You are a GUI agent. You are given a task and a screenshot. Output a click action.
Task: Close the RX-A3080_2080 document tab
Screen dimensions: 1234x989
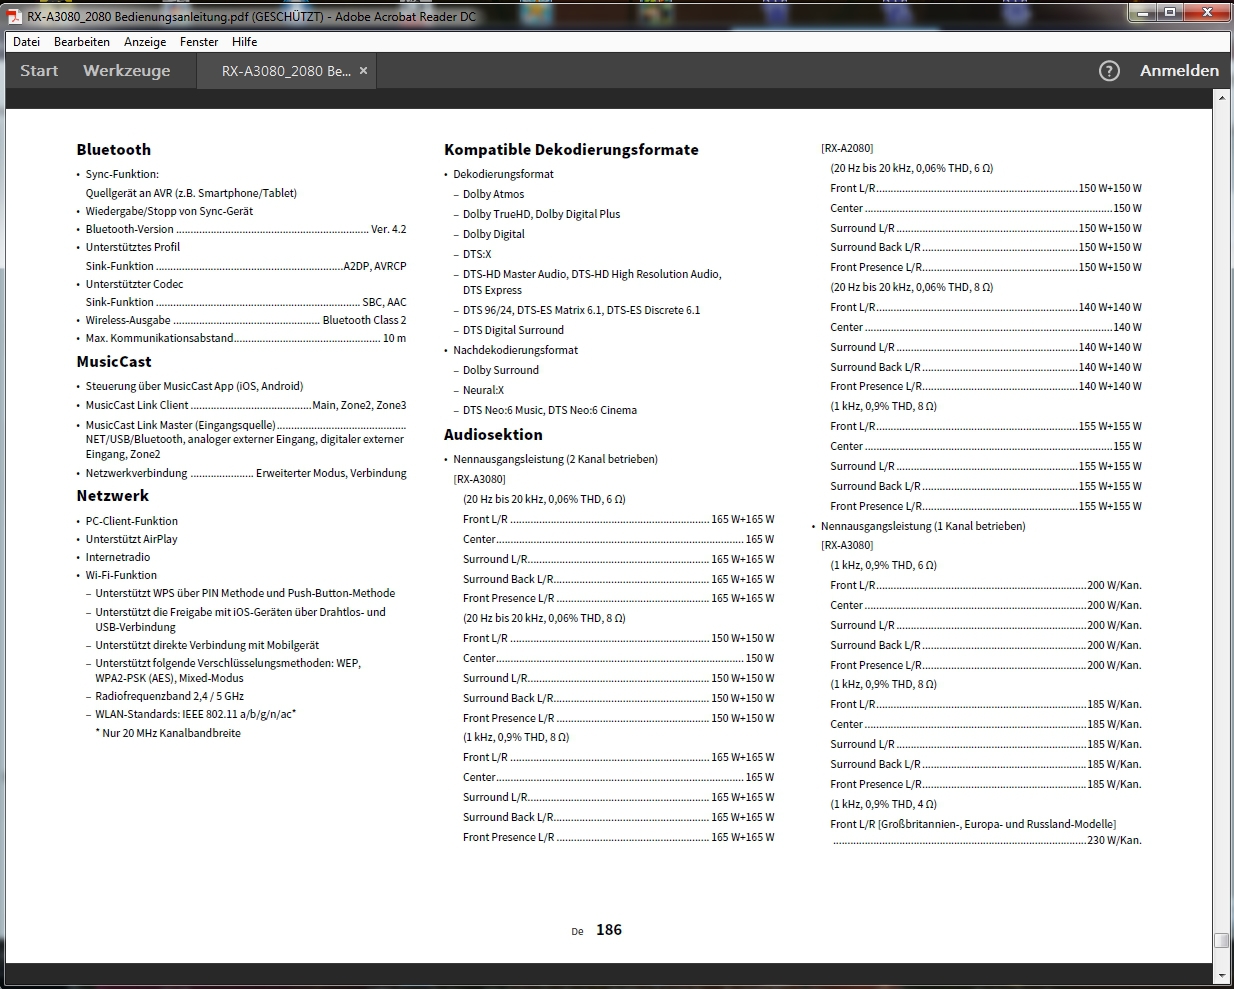click(363, 71)
